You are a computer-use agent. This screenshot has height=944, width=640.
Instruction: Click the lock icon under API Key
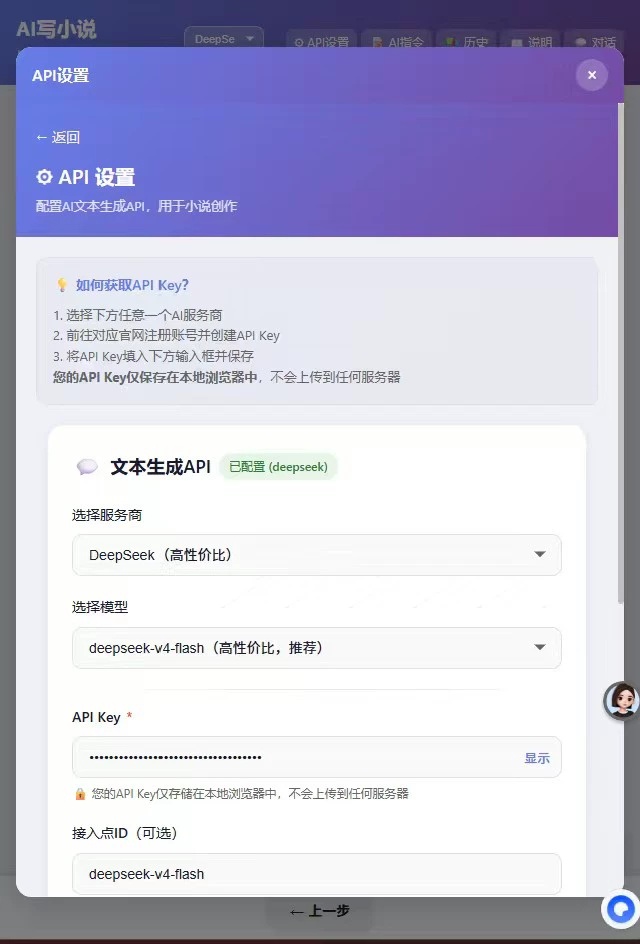pos(80,793)
